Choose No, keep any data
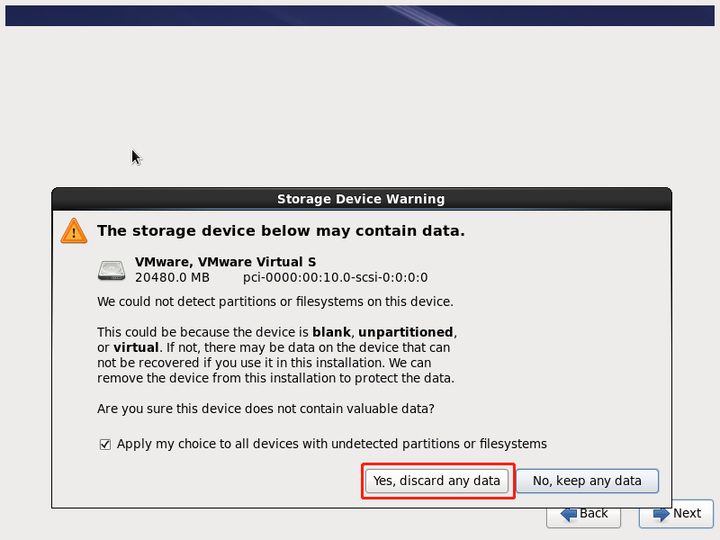 [587, 481]
